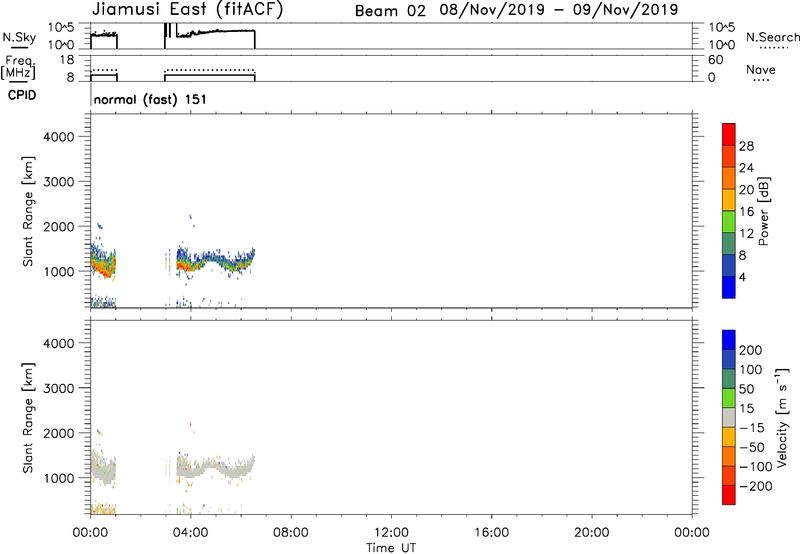
Task: Click the bright blue bottom Power segment below 4
Action: [x=729, y=287]
